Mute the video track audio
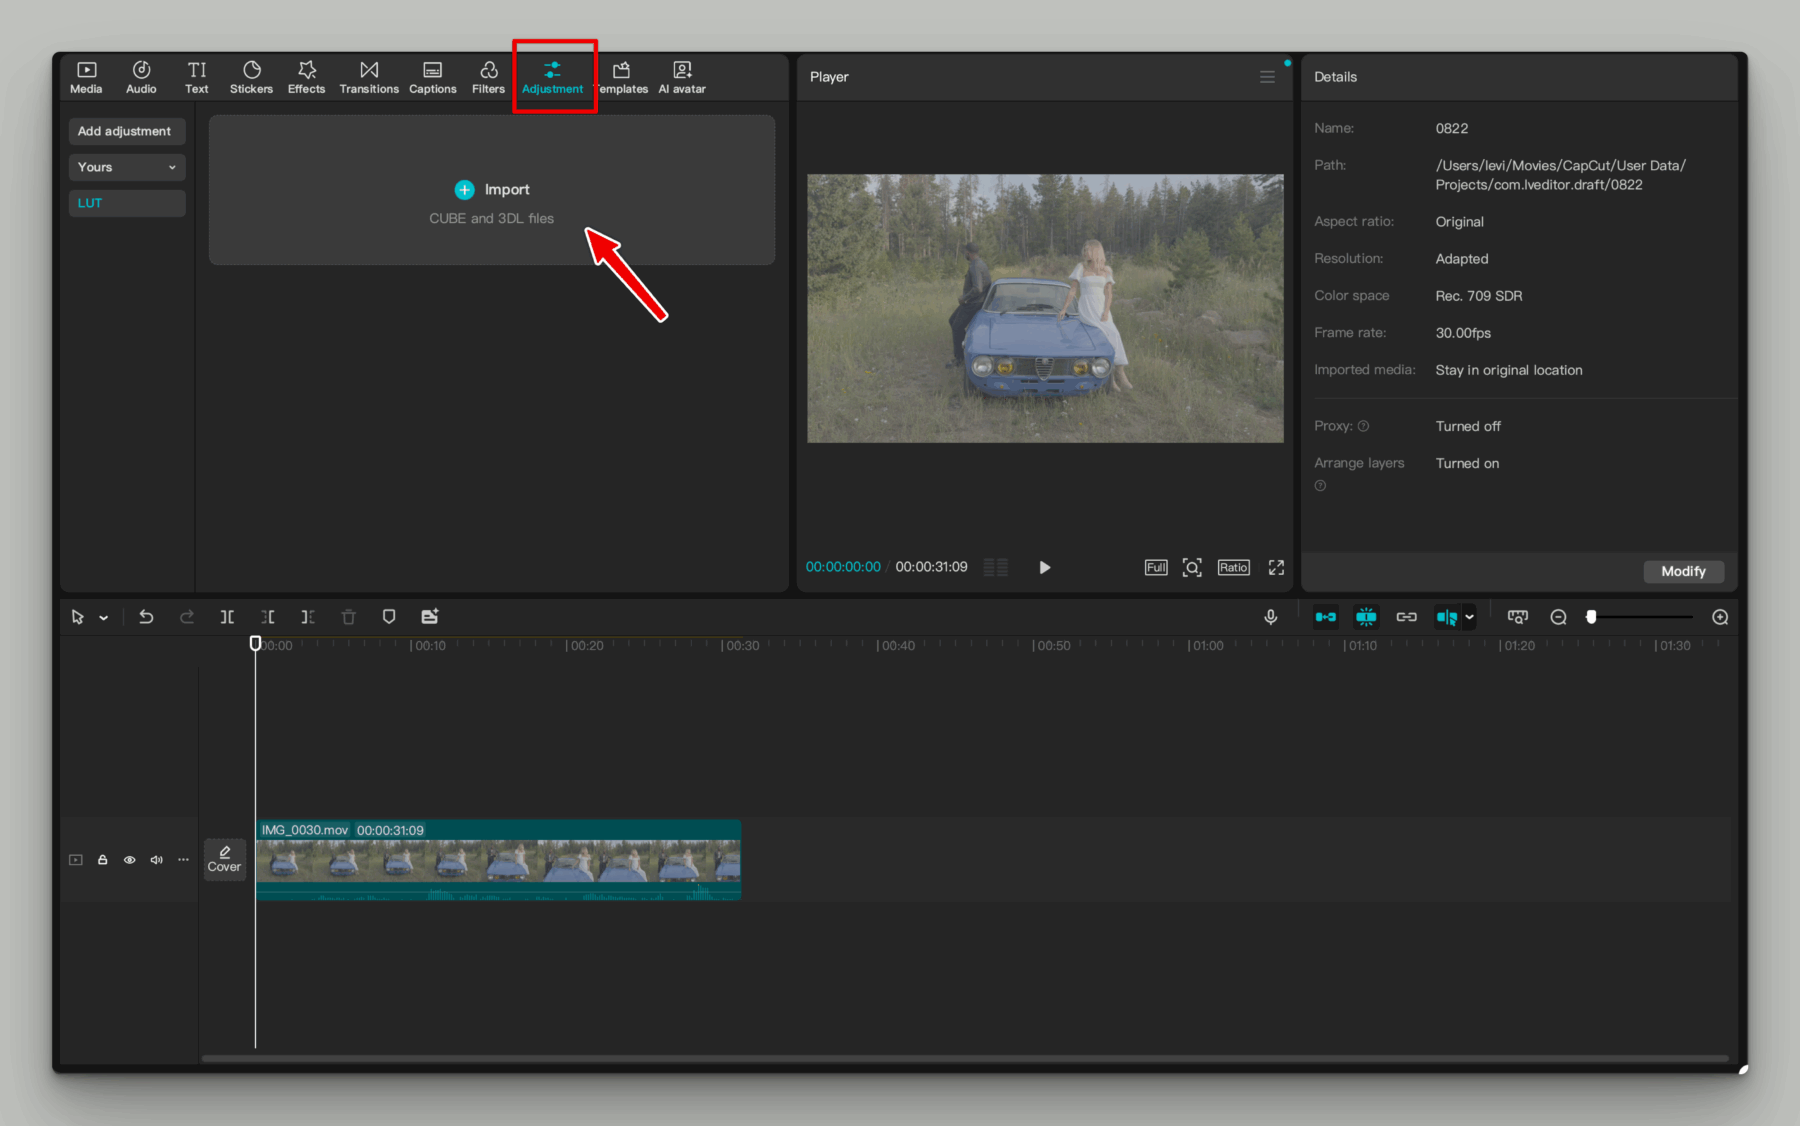The image size is (1800, 1126). (156, 859)
